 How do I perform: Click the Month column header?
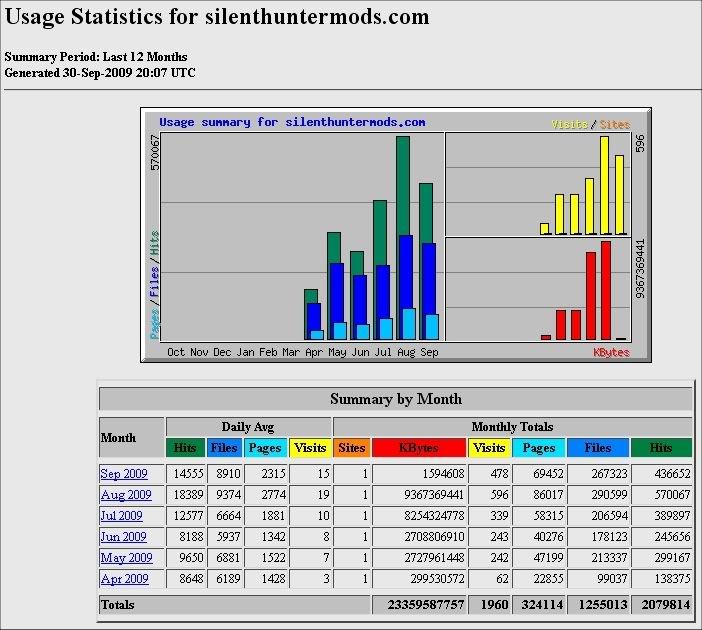pos(132,437)
